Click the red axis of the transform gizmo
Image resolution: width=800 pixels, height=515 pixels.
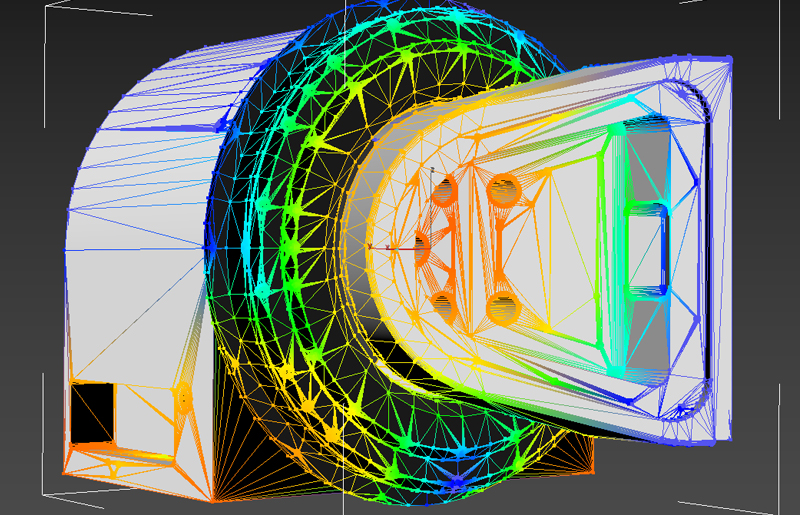[x=399, y=249]
